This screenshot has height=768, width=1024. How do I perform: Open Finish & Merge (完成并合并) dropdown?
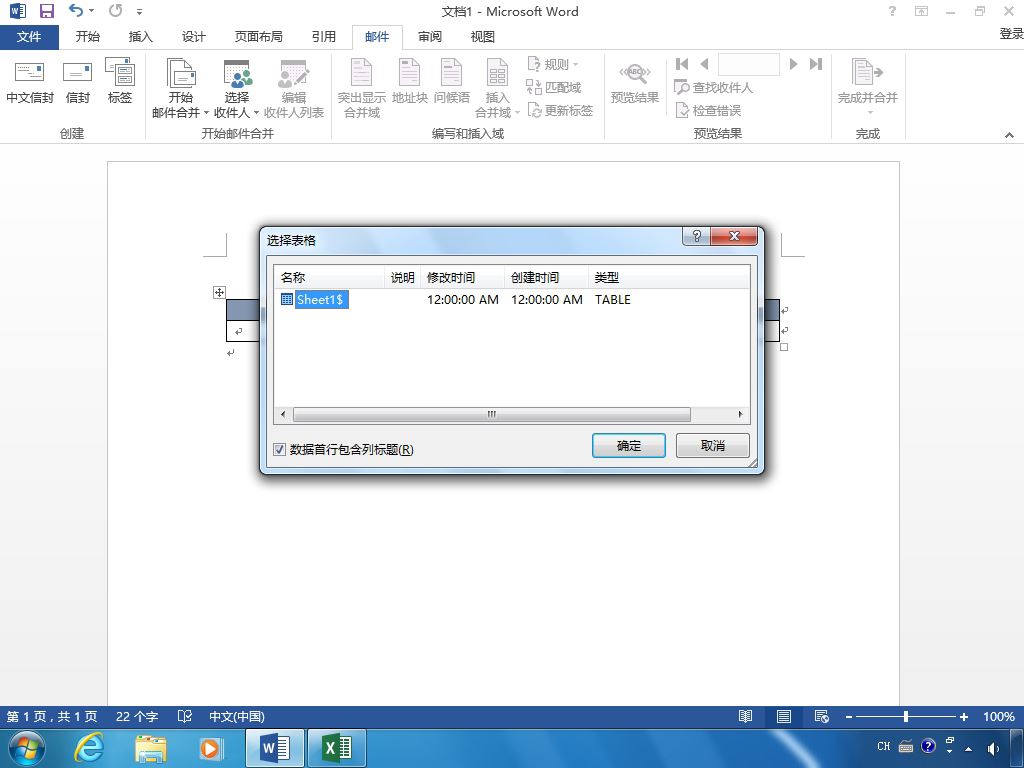(x=867, y=87)
